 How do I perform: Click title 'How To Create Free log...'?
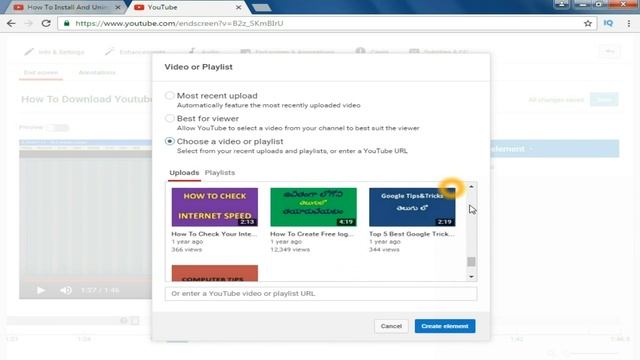tap(312, 234)
